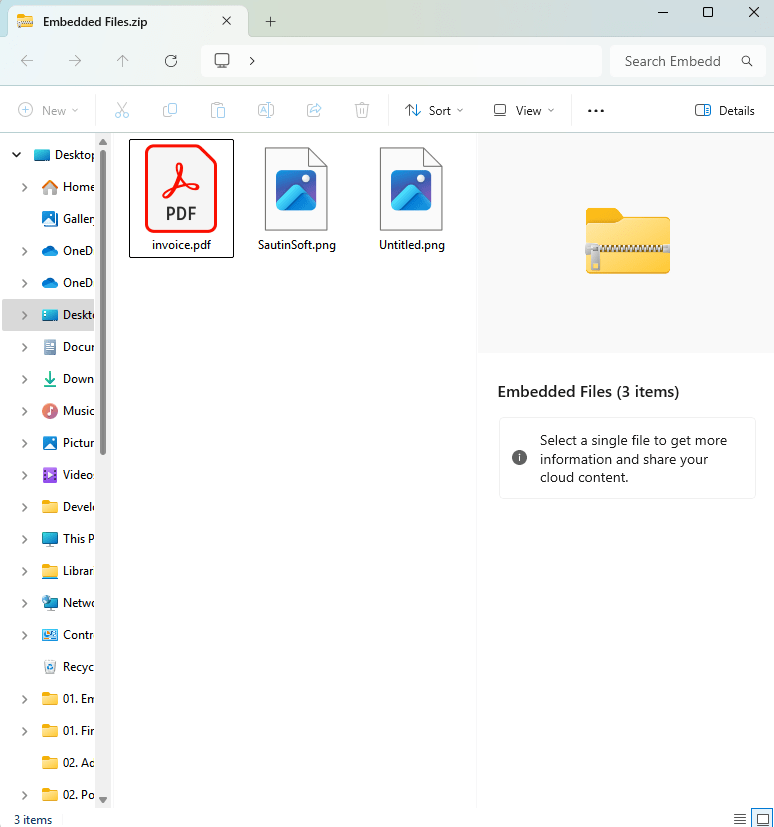Expand the Downloads tree node
The width and height of the screenshot is (774, 827).
(x=24, y=379)
